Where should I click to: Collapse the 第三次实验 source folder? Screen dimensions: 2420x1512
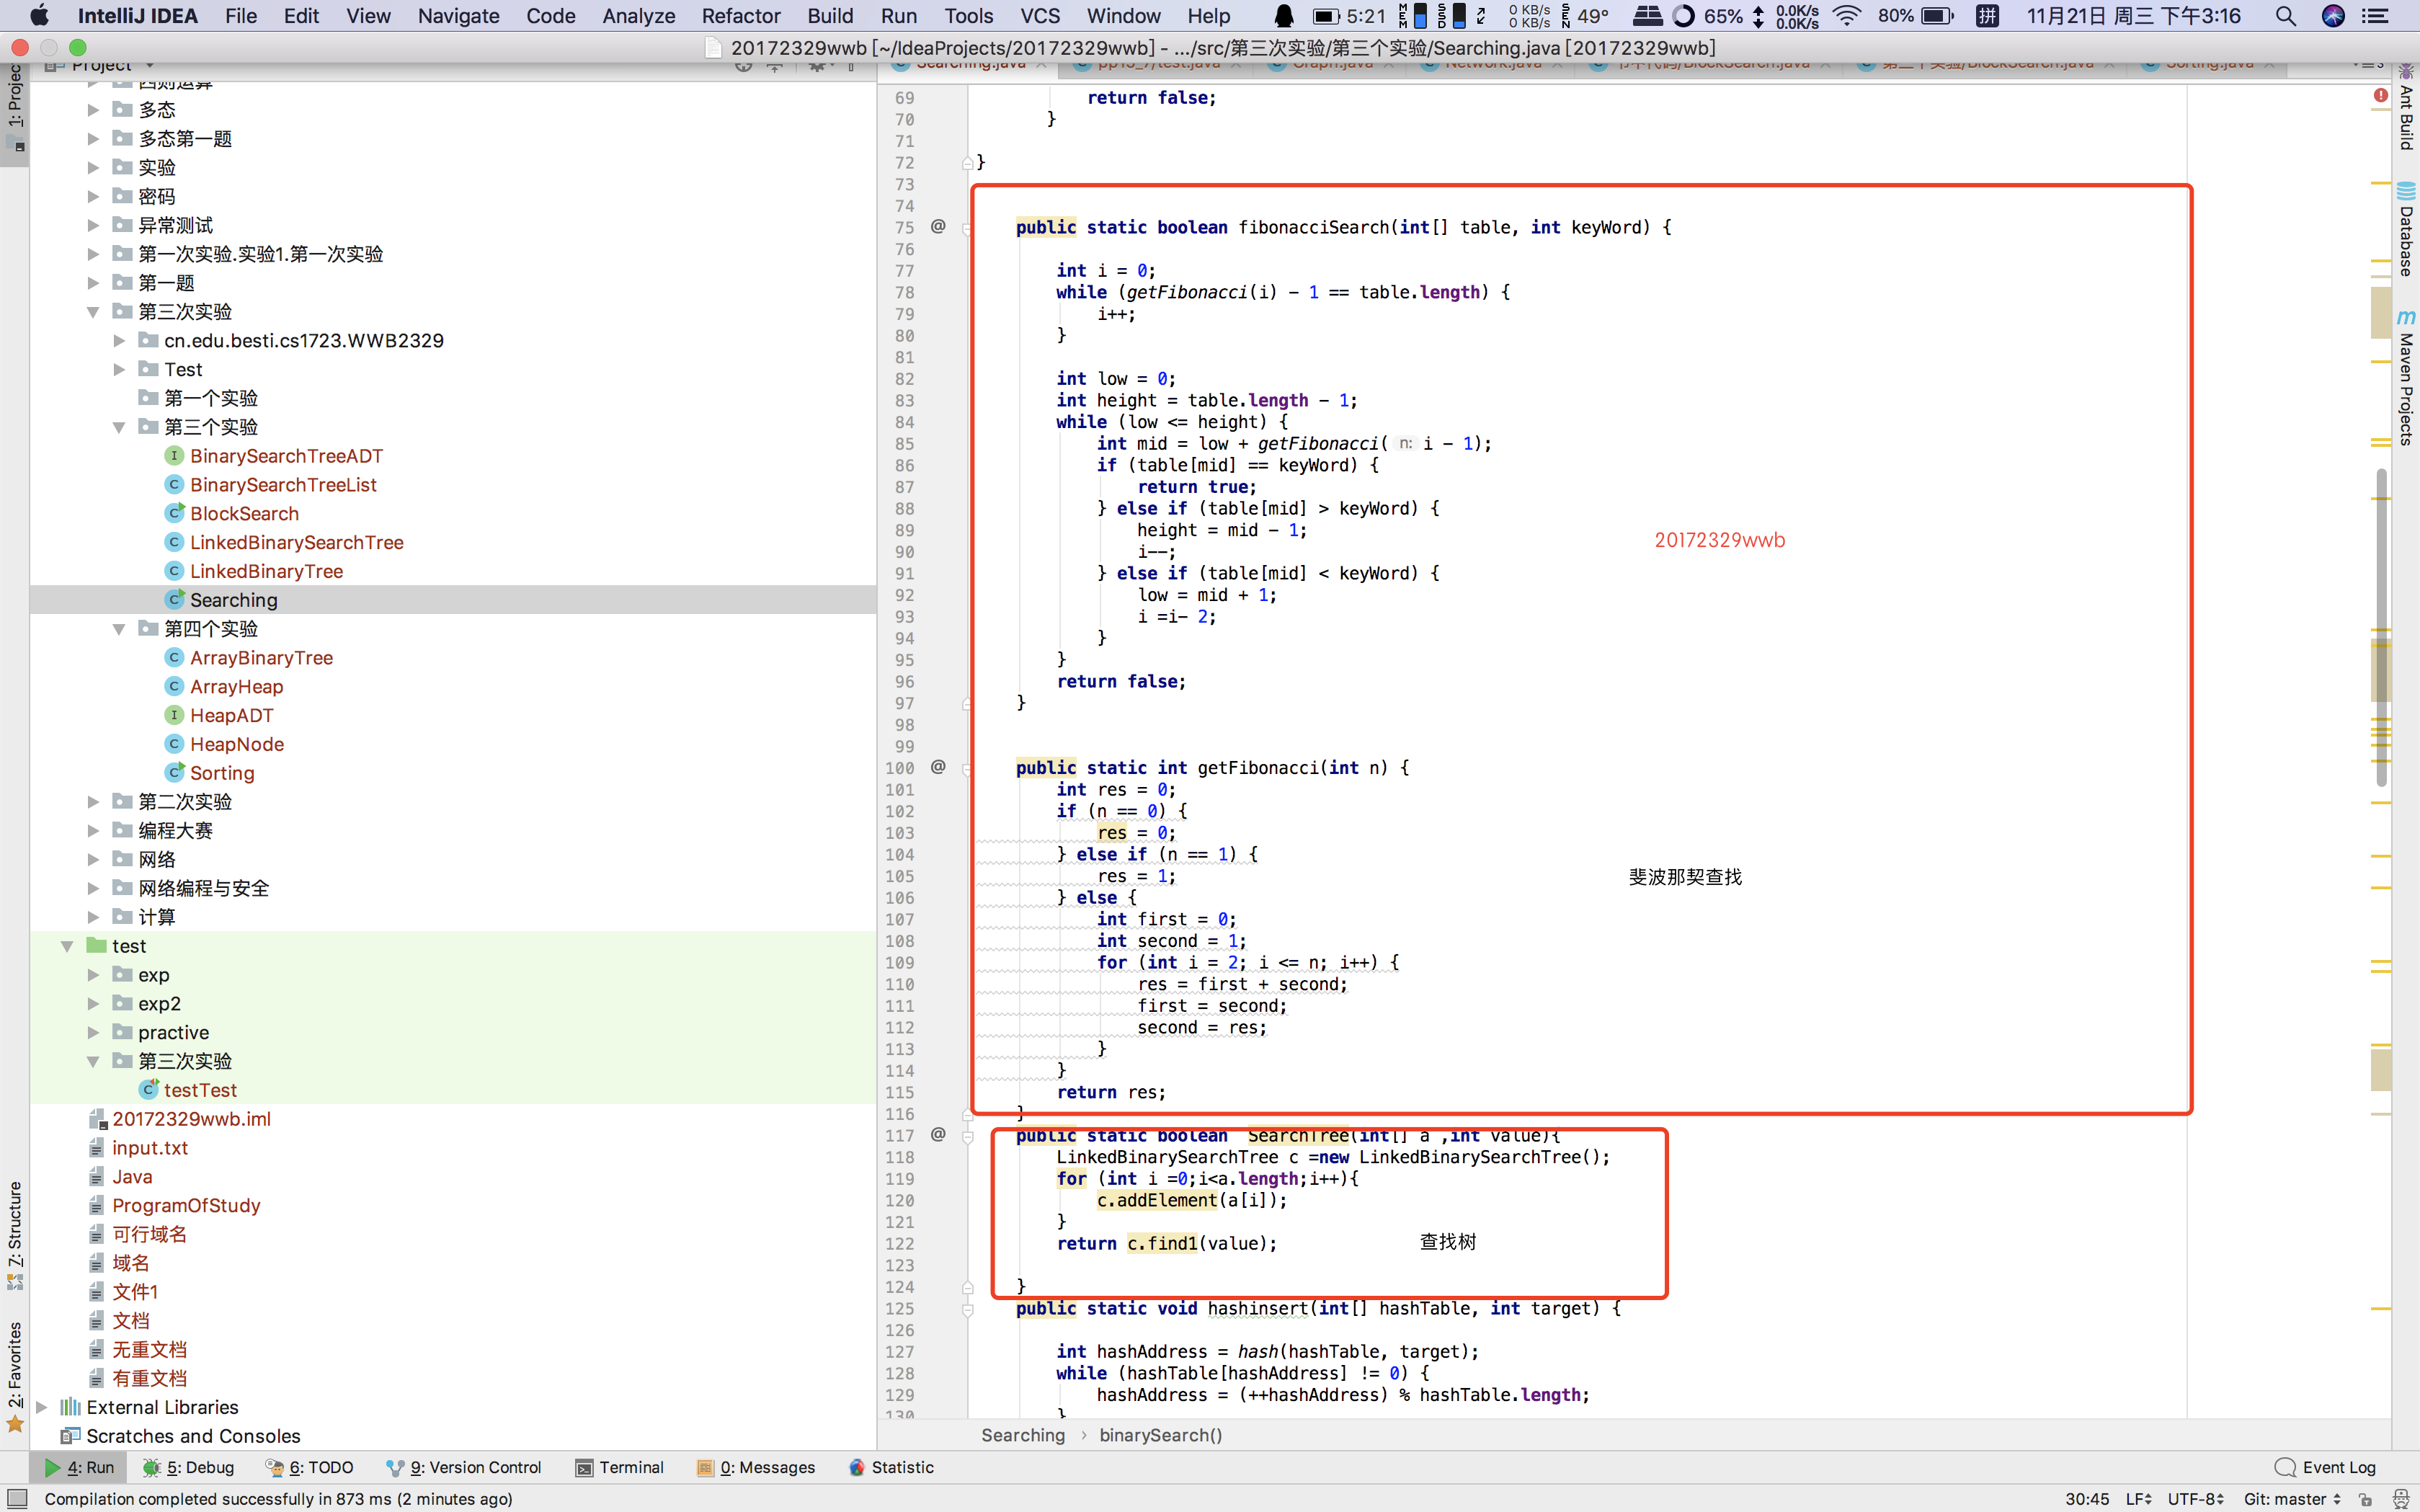tap(93, 312)
